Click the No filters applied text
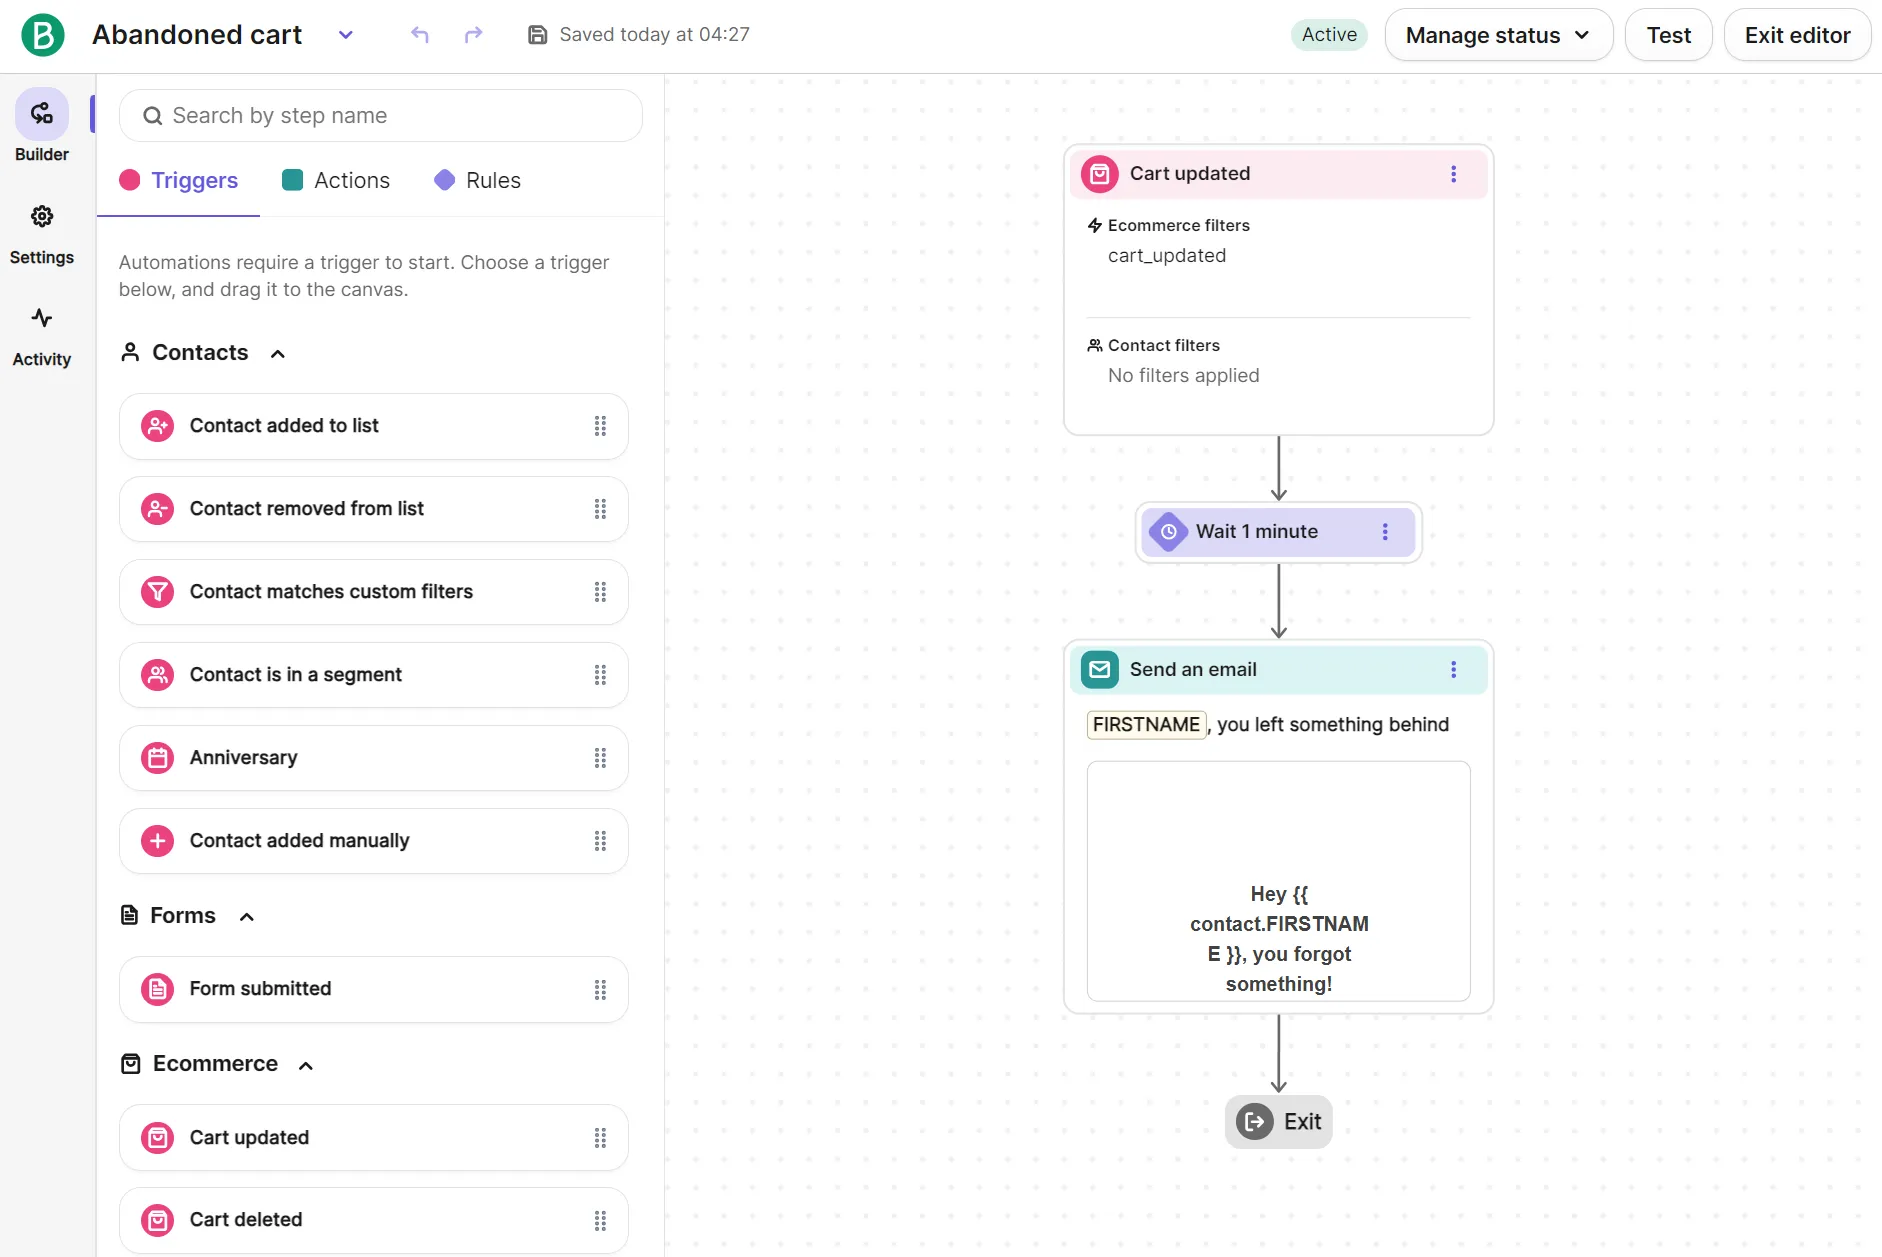Viewport: 1882px width, 1257px height. 1183,376
